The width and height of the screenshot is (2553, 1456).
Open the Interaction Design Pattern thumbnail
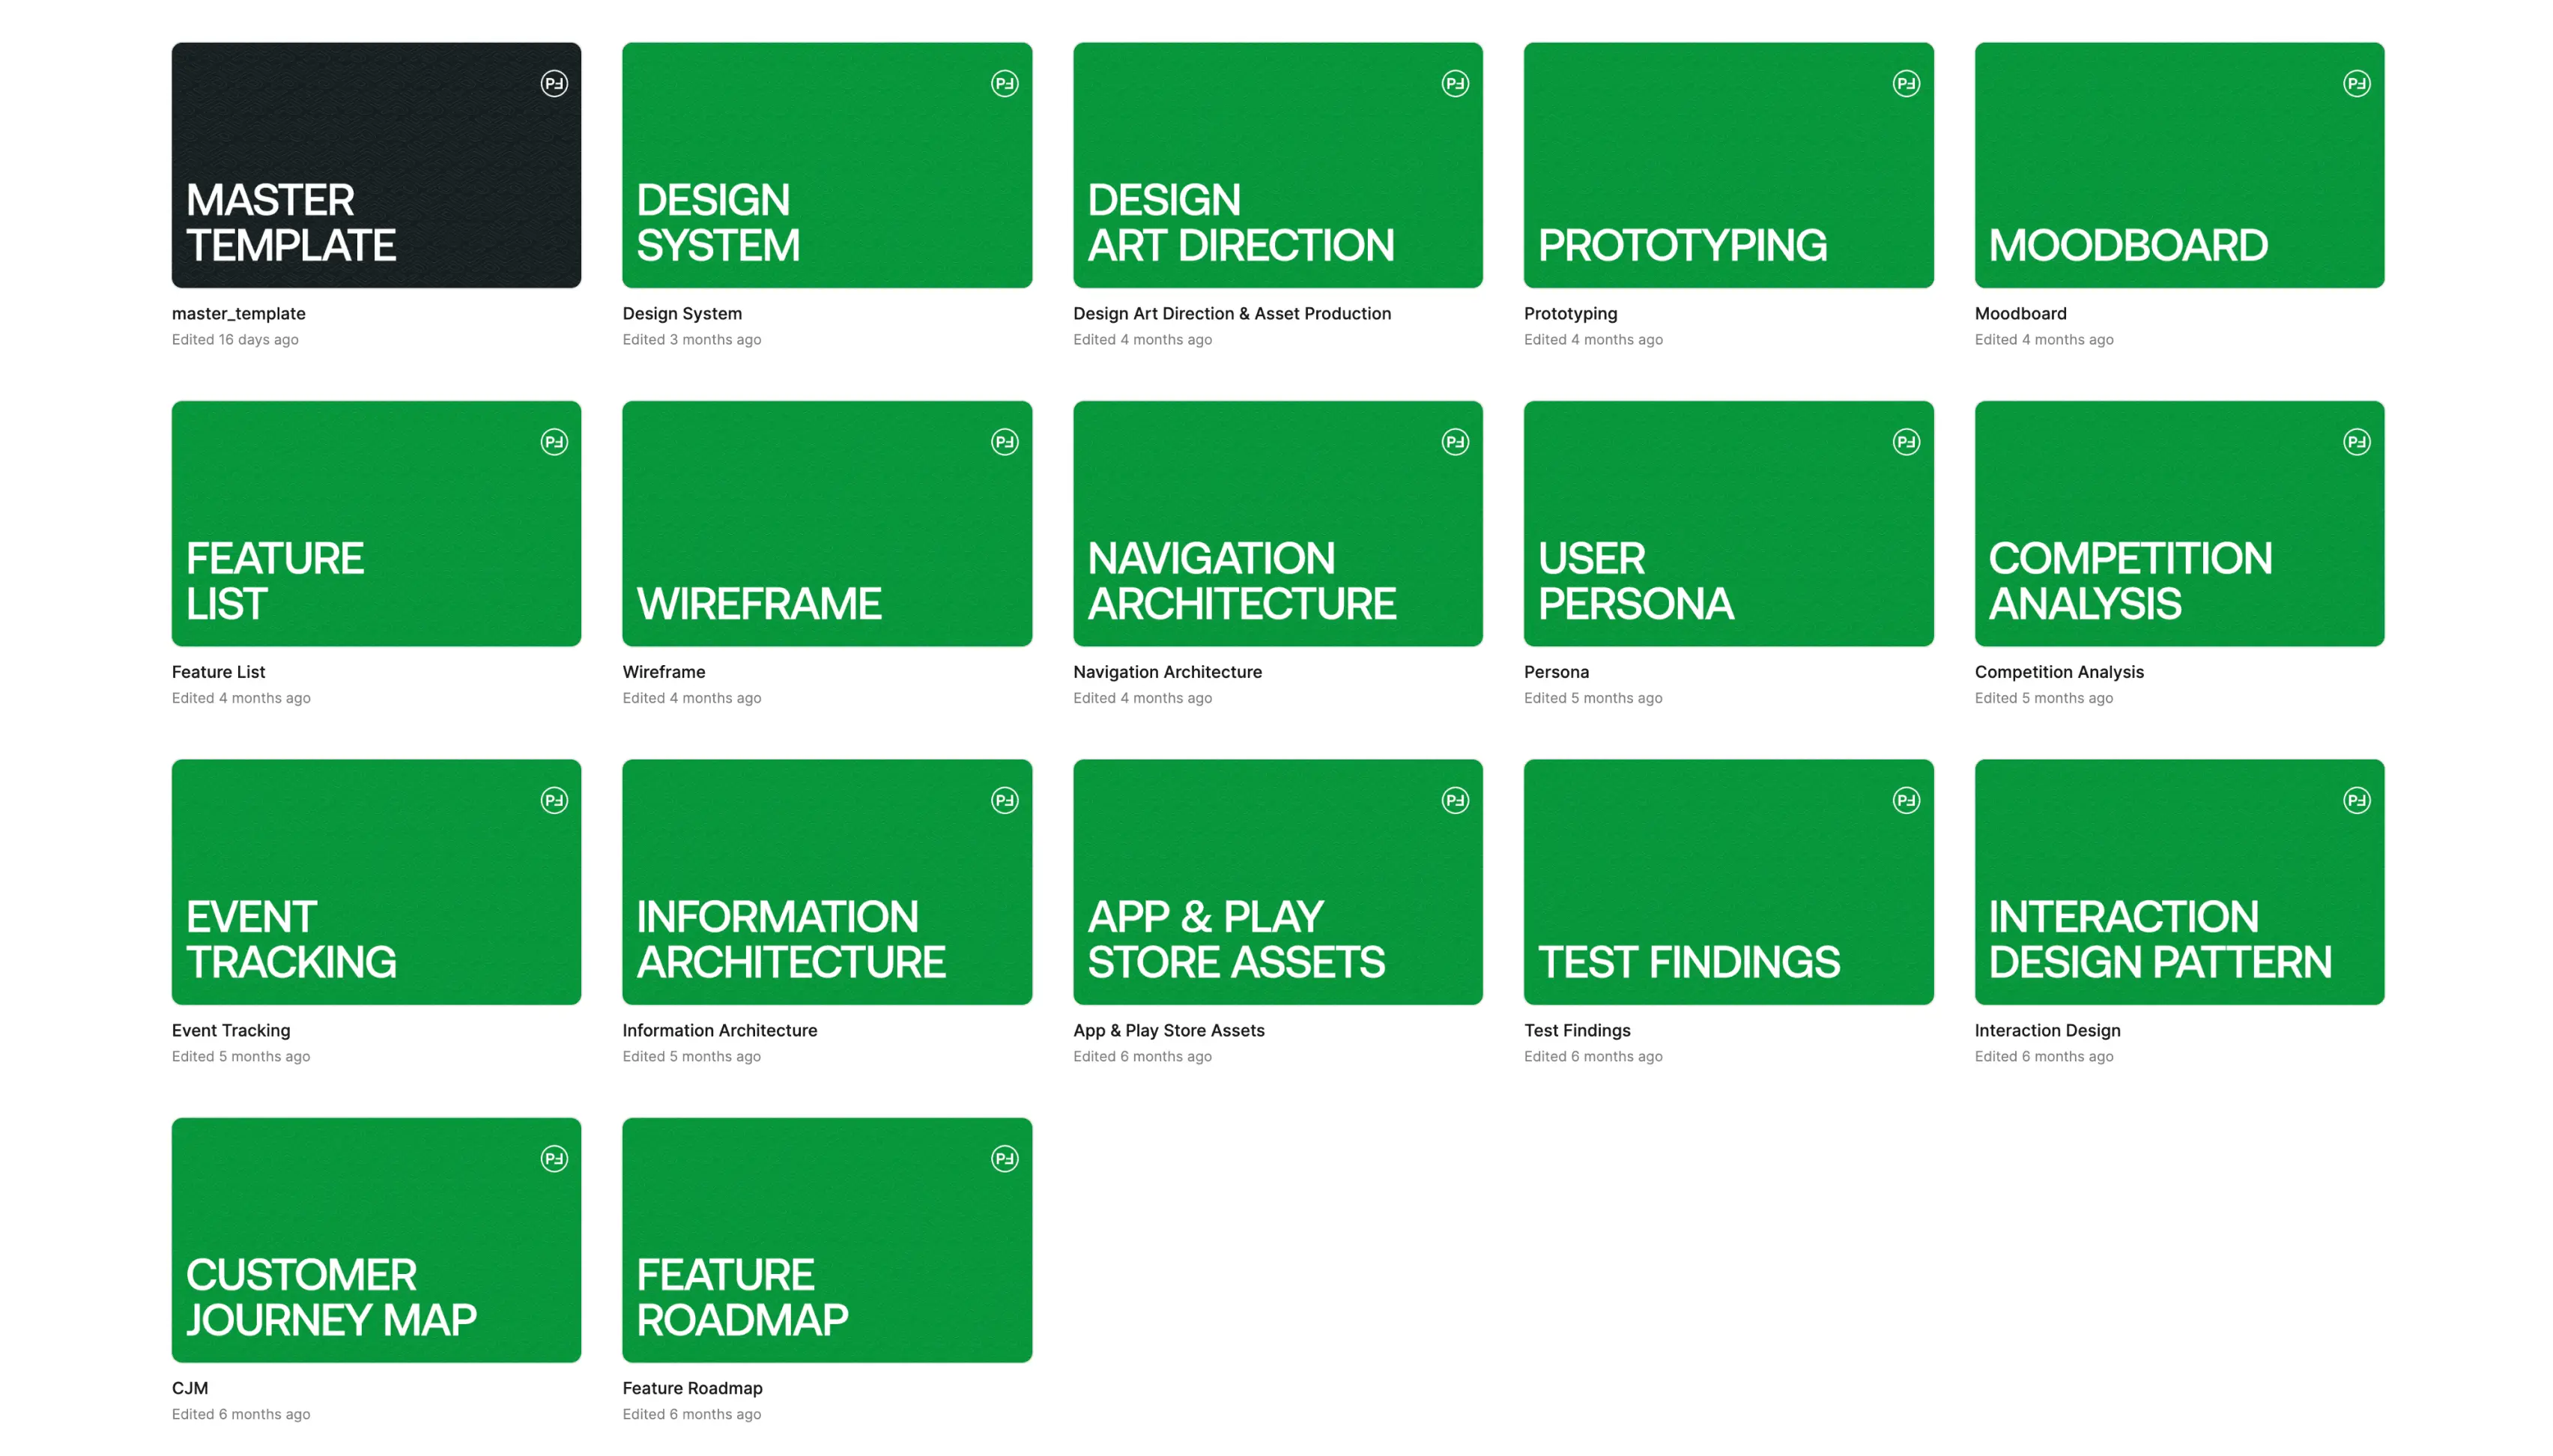[x=2179, y=882]
